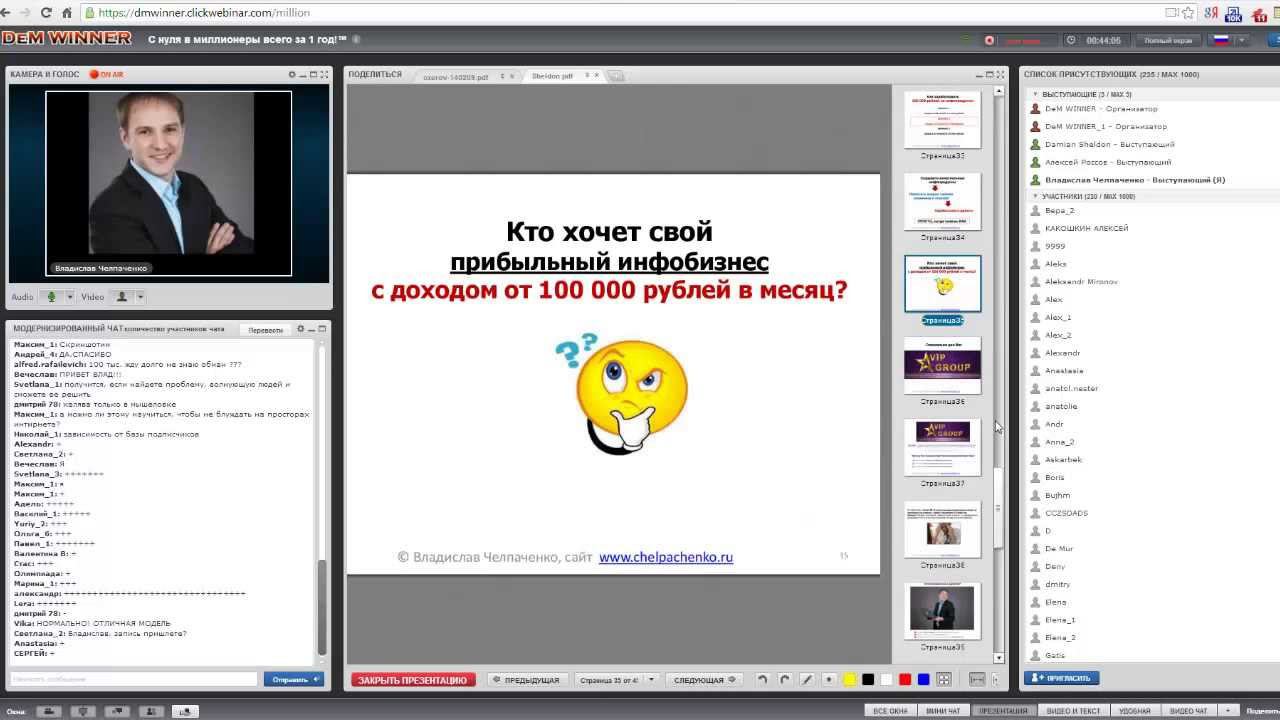Open the Страница 36 VIP Group thumbnail
Screen dimensions: 1280x720
coord(942,366)
